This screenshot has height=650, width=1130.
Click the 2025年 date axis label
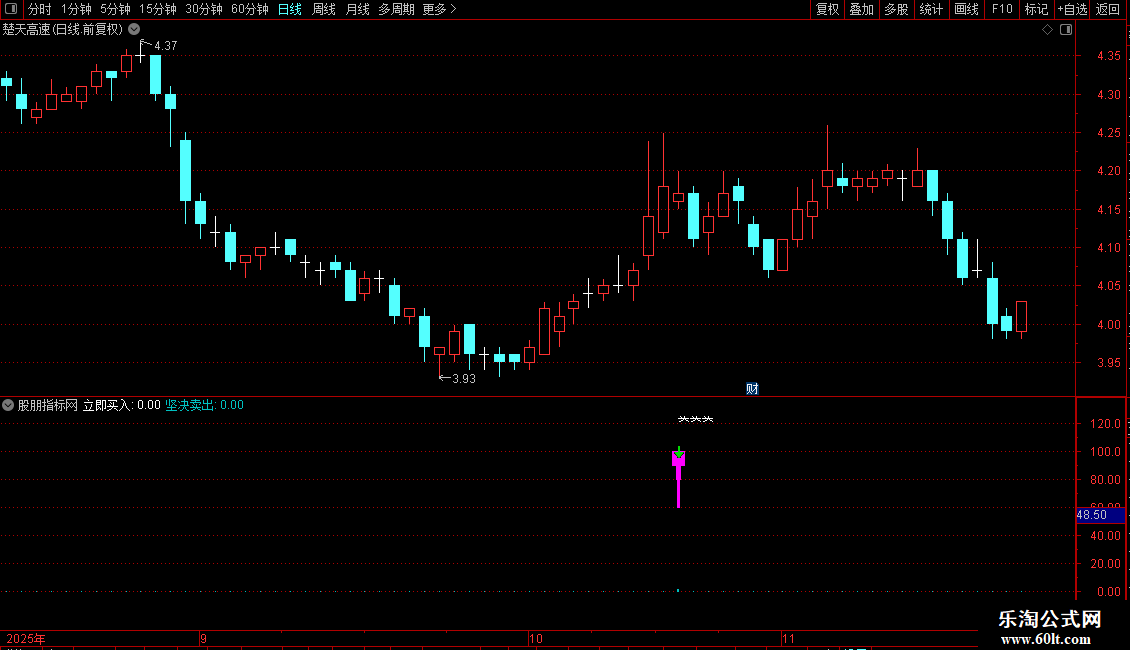pyautogui.click(x=26, y=638)
